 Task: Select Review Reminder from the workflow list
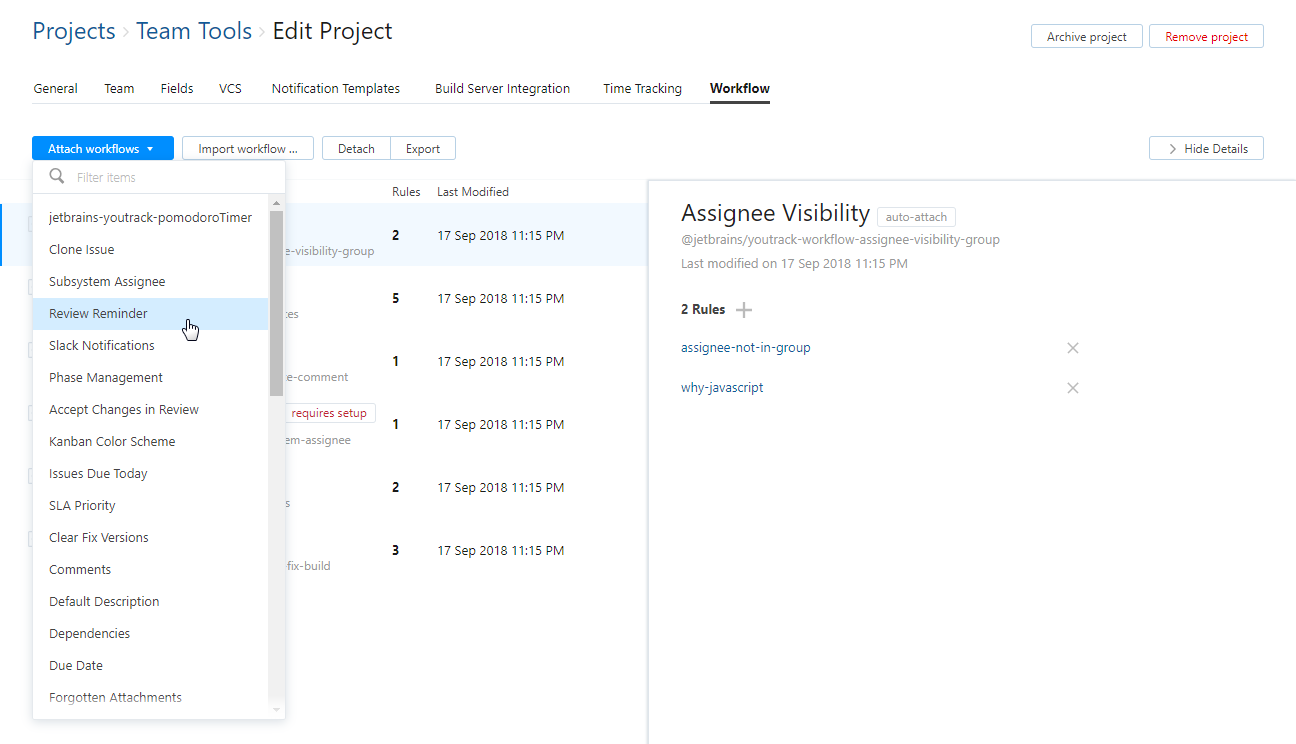(x=100, y=313)
